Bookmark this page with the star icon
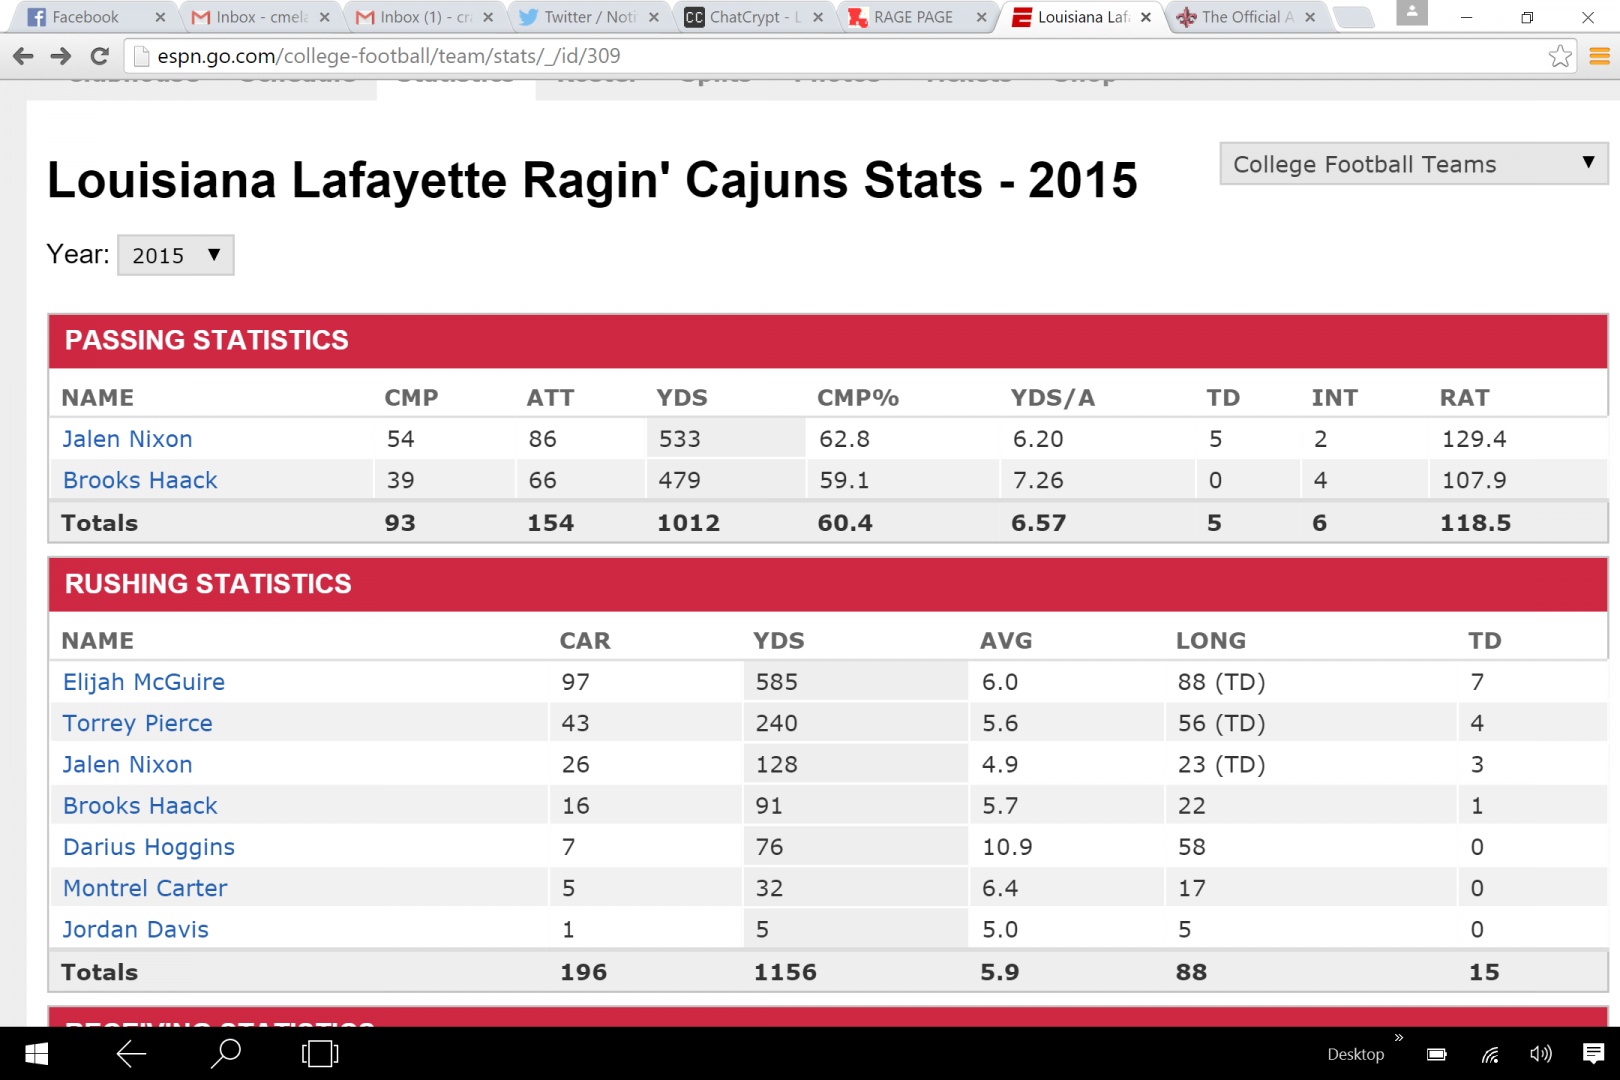 point(1559,56)
